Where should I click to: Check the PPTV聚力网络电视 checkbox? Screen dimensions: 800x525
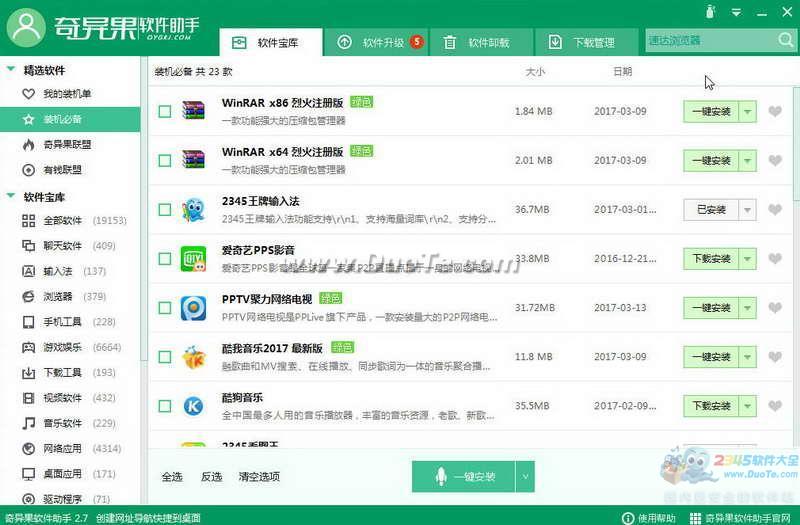click(x=164, y=308)
